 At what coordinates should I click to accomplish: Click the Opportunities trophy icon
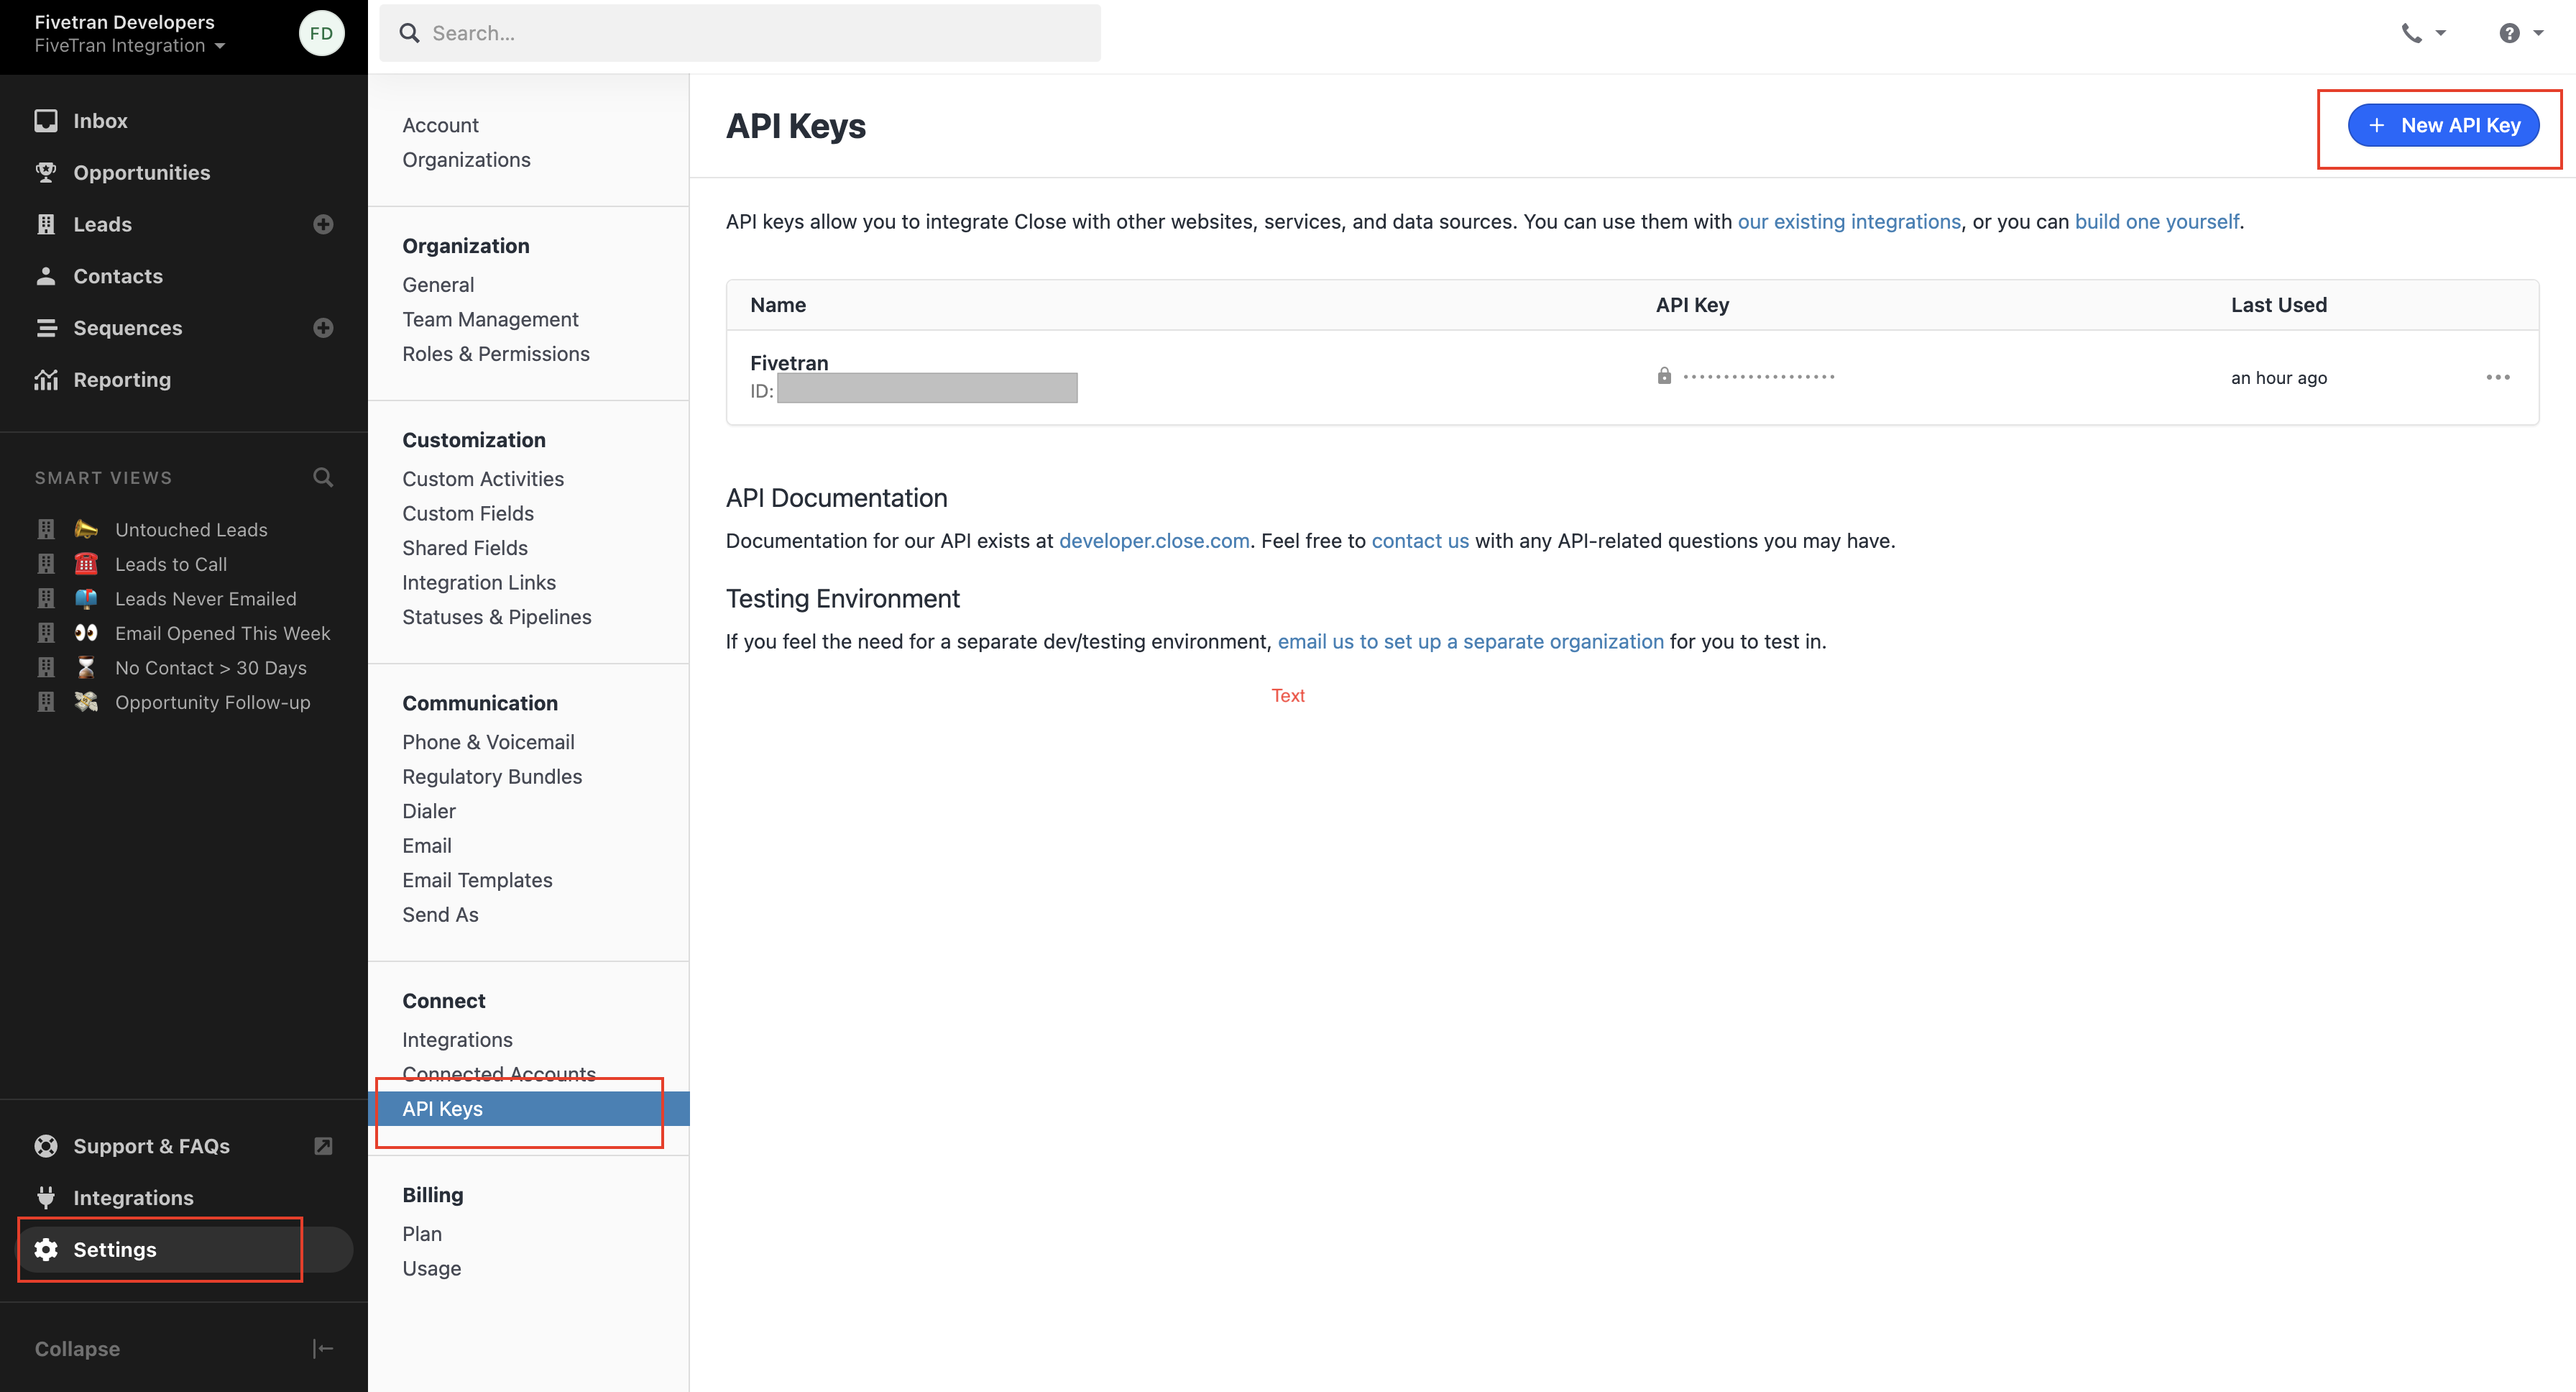[x=46, y=173]
